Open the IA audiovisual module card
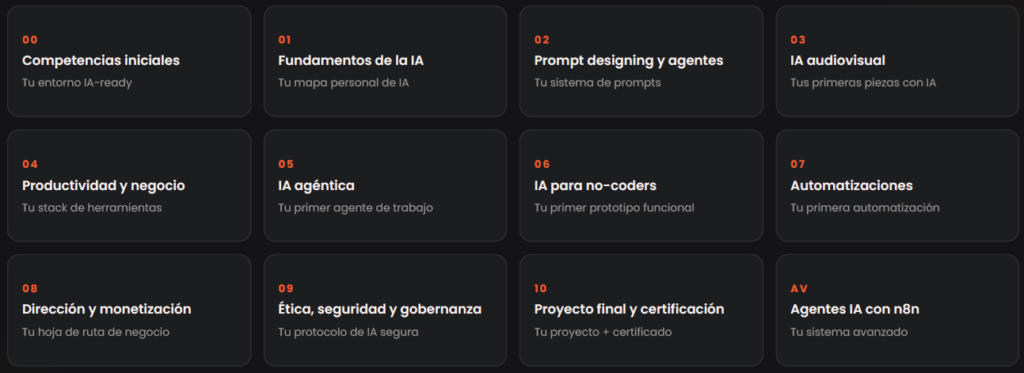 pos(897,61)
